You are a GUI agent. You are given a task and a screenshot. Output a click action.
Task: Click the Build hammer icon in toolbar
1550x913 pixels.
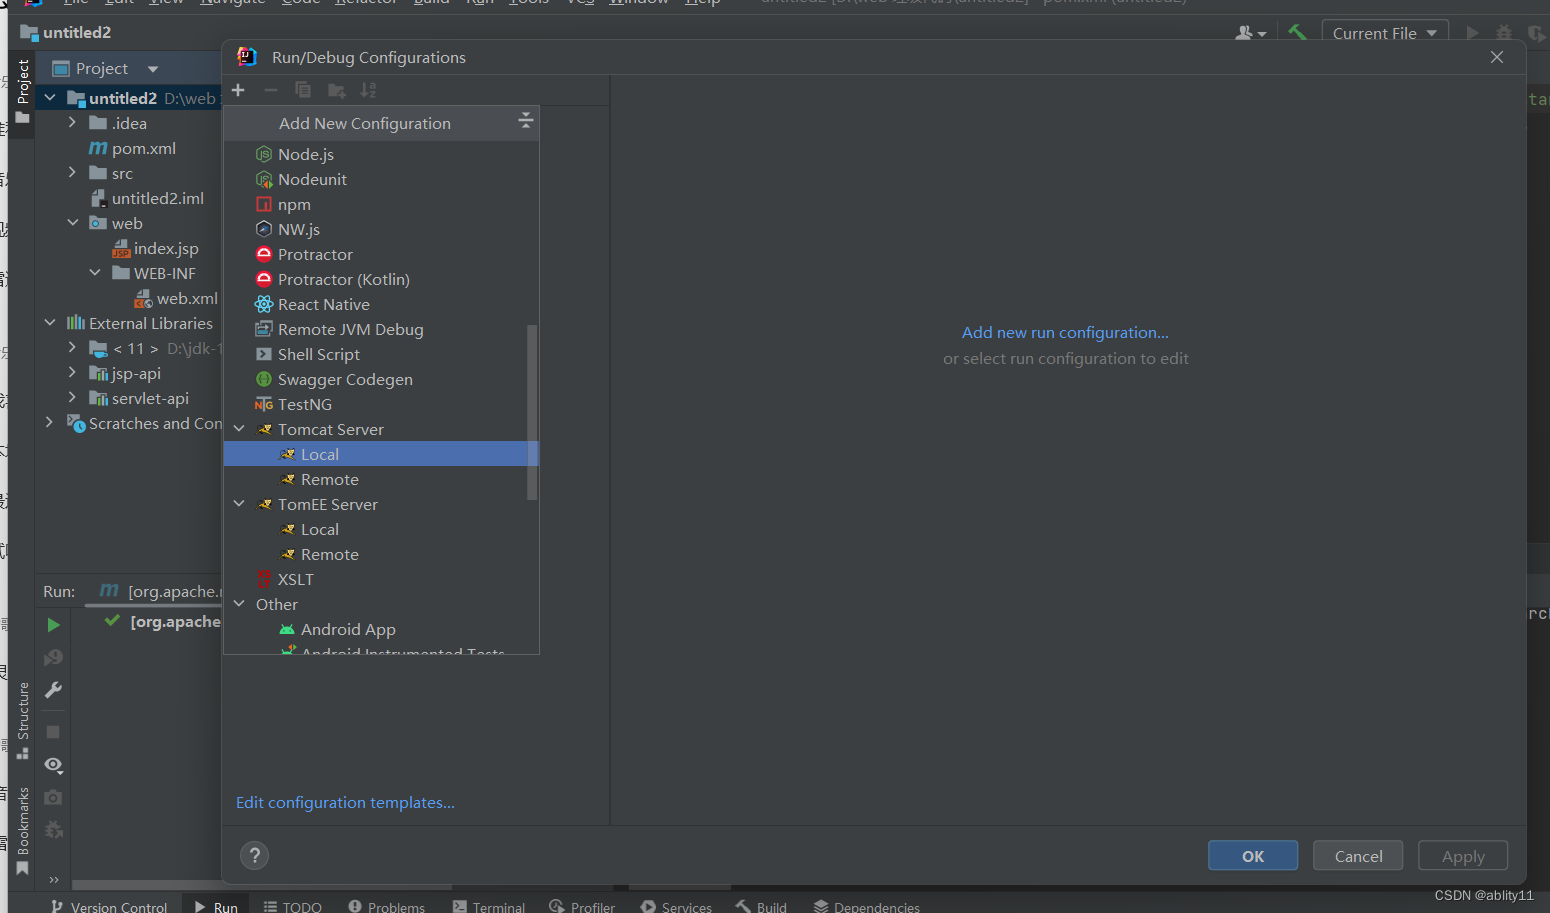point(1297,33)
